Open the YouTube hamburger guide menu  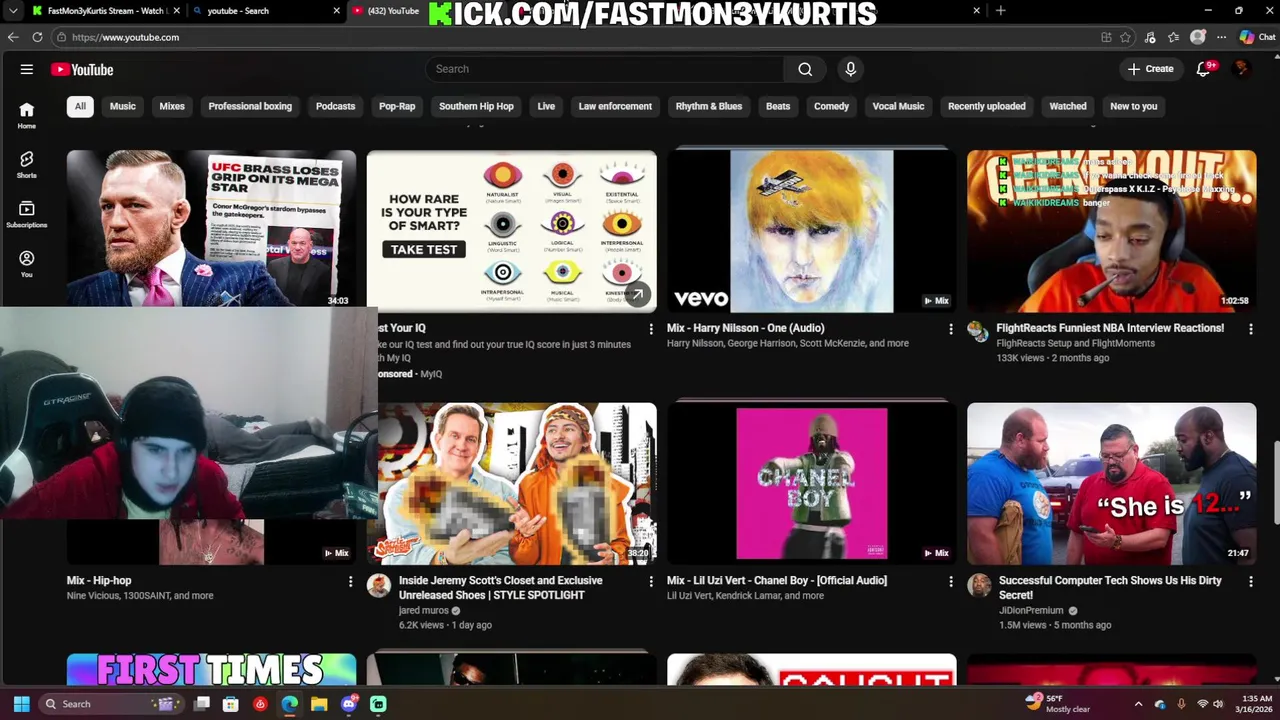click(x=27, y=70)
